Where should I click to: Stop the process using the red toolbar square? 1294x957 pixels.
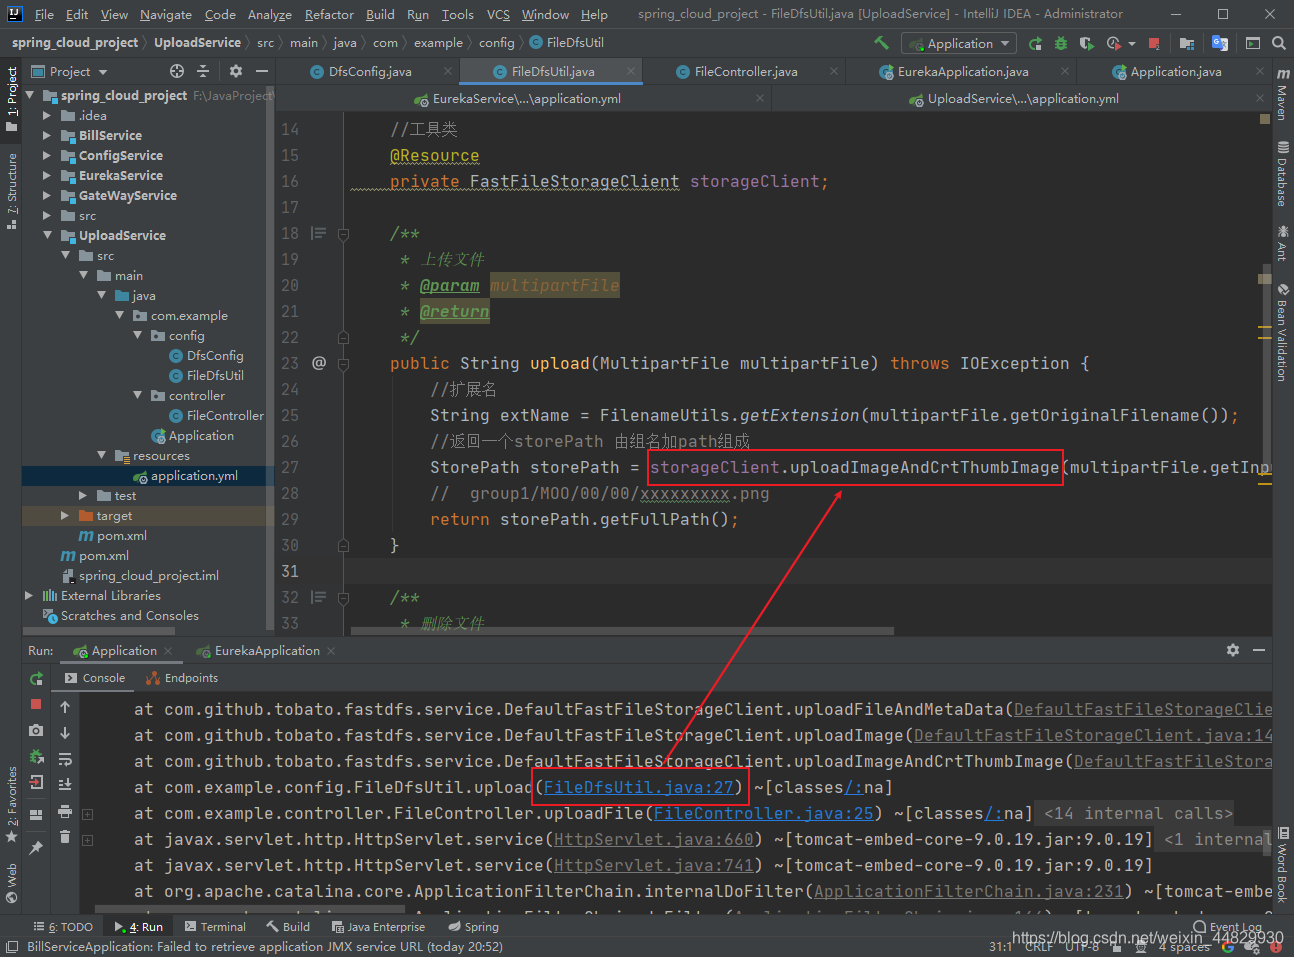[x=1154, y=43]
